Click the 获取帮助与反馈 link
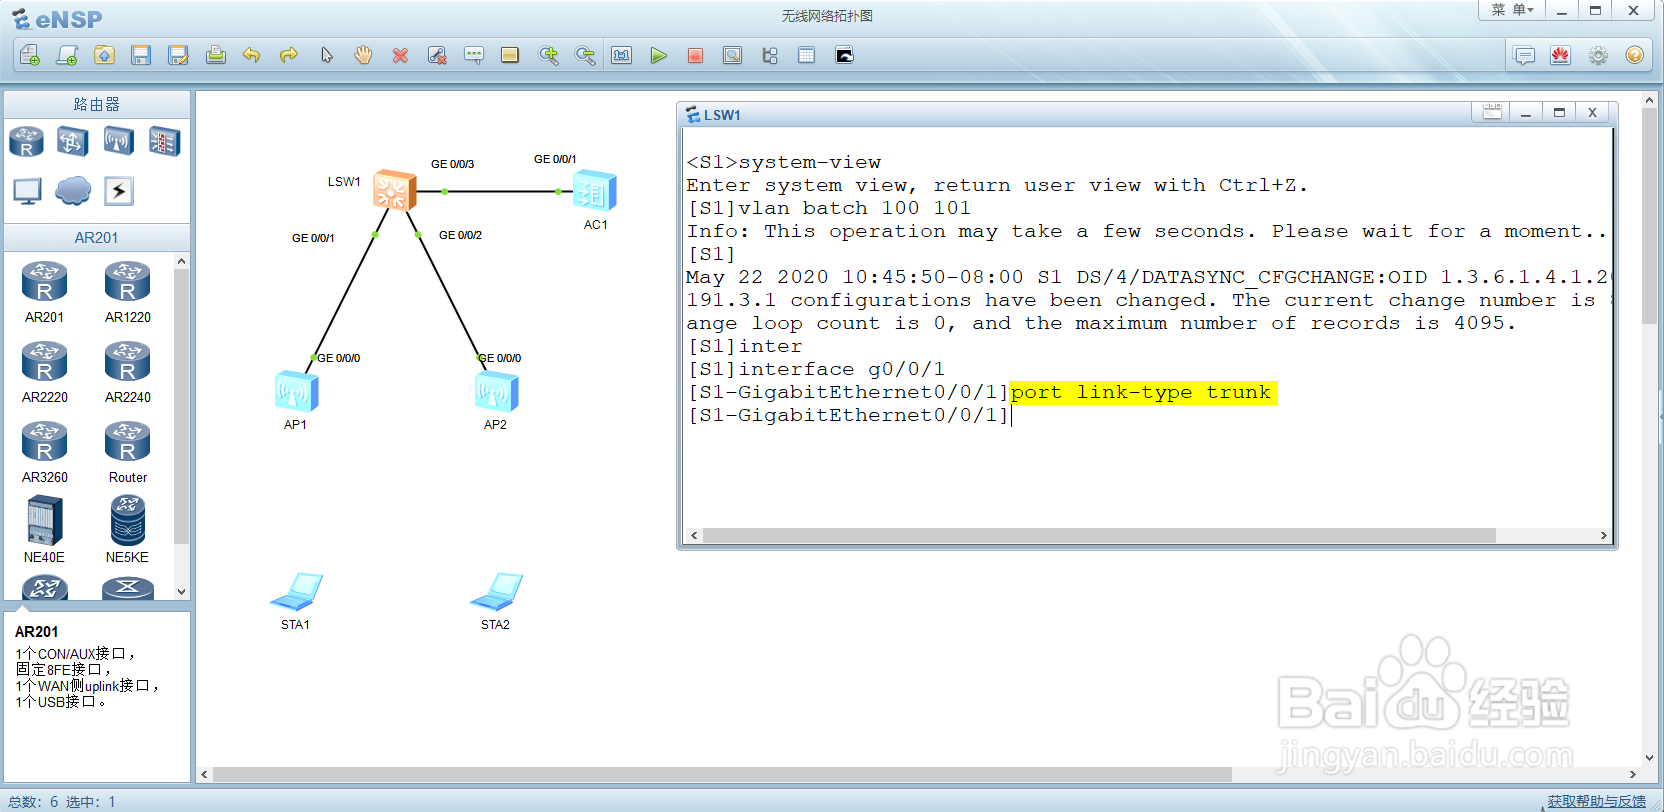 1596,802
